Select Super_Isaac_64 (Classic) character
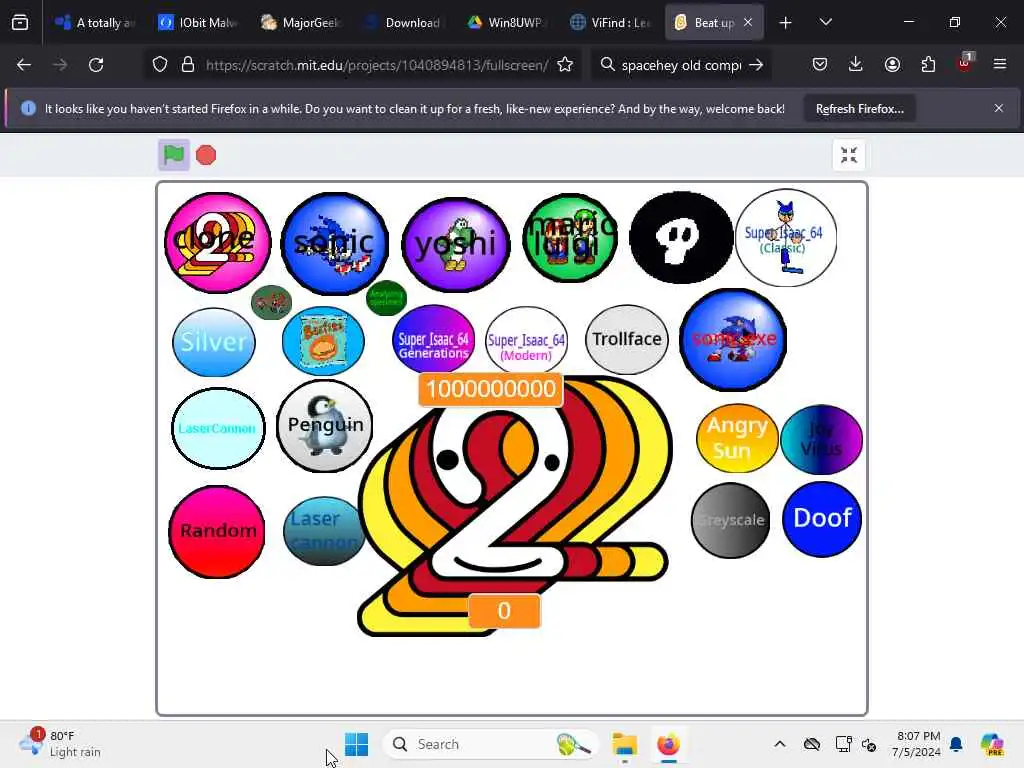 [786, 238]
